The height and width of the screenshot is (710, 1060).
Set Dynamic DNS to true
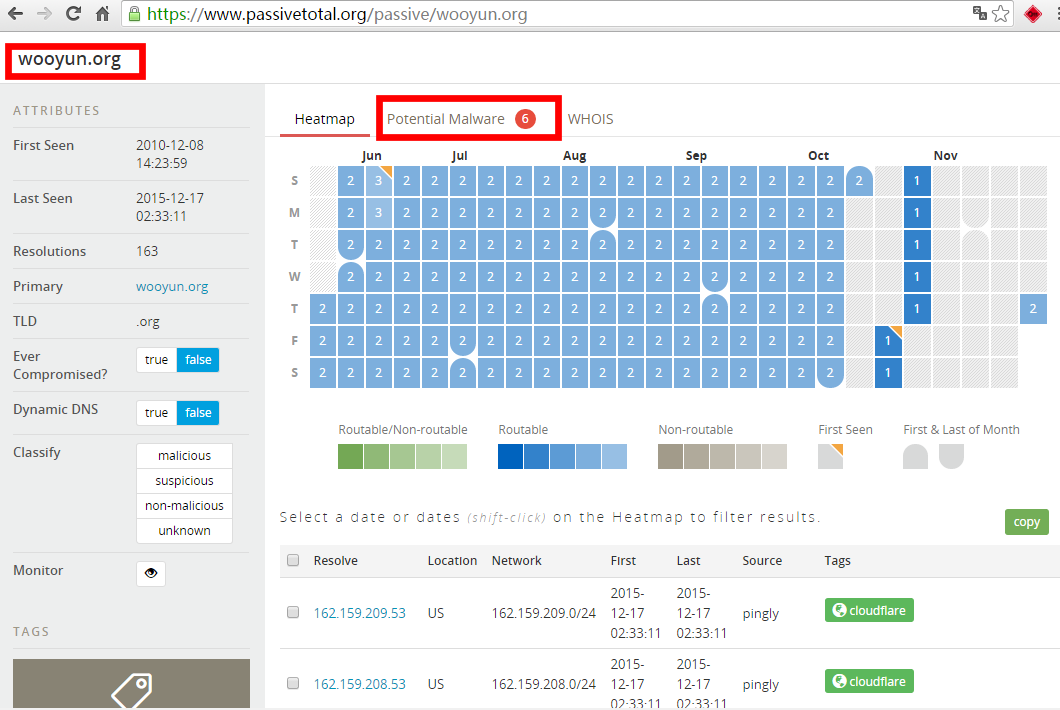click(156, 412)
